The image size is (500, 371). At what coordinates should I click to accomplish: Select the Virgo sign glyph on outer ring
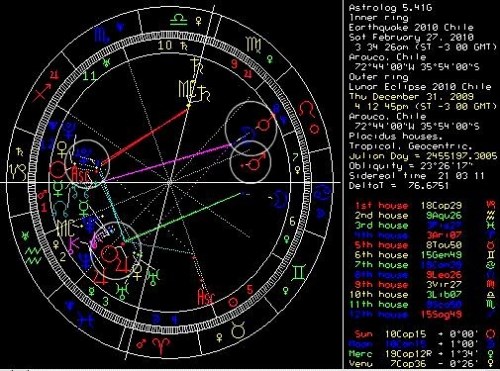tap(254, 44)
